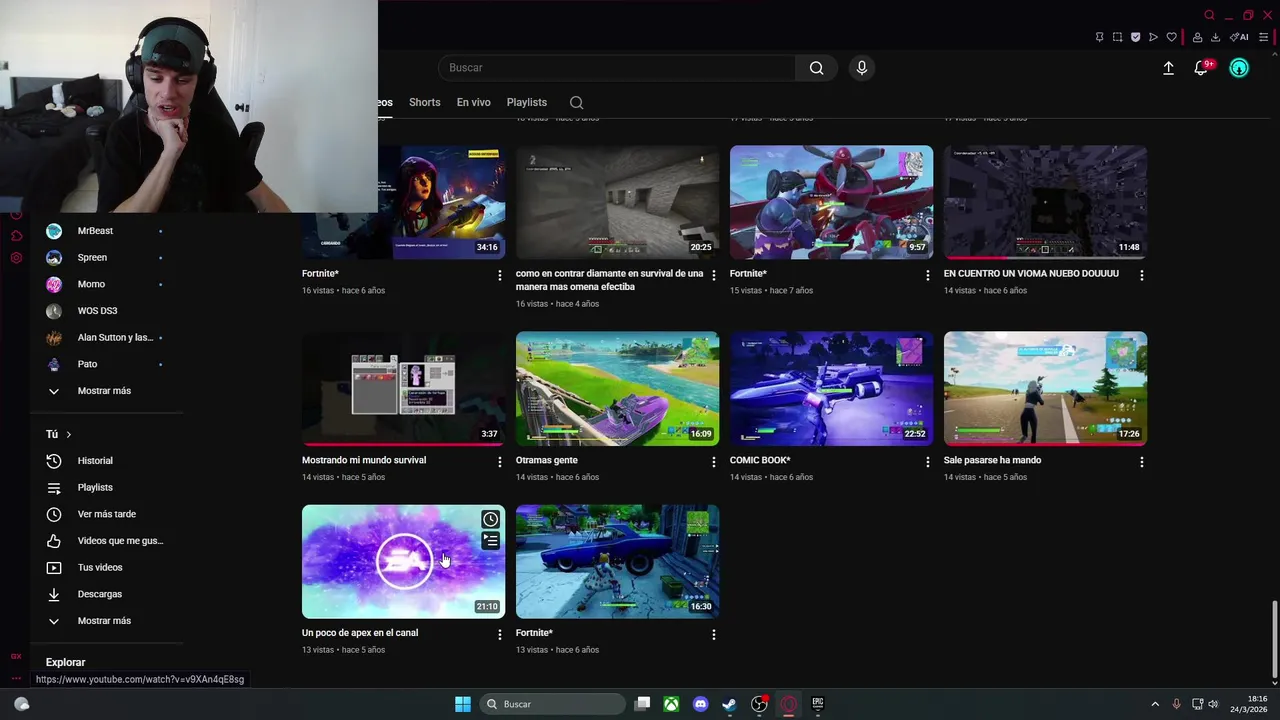This screenshot has width=1280, height=720.
Task: Open the Un poco de apex thumbnail
Action: point(403,561)
